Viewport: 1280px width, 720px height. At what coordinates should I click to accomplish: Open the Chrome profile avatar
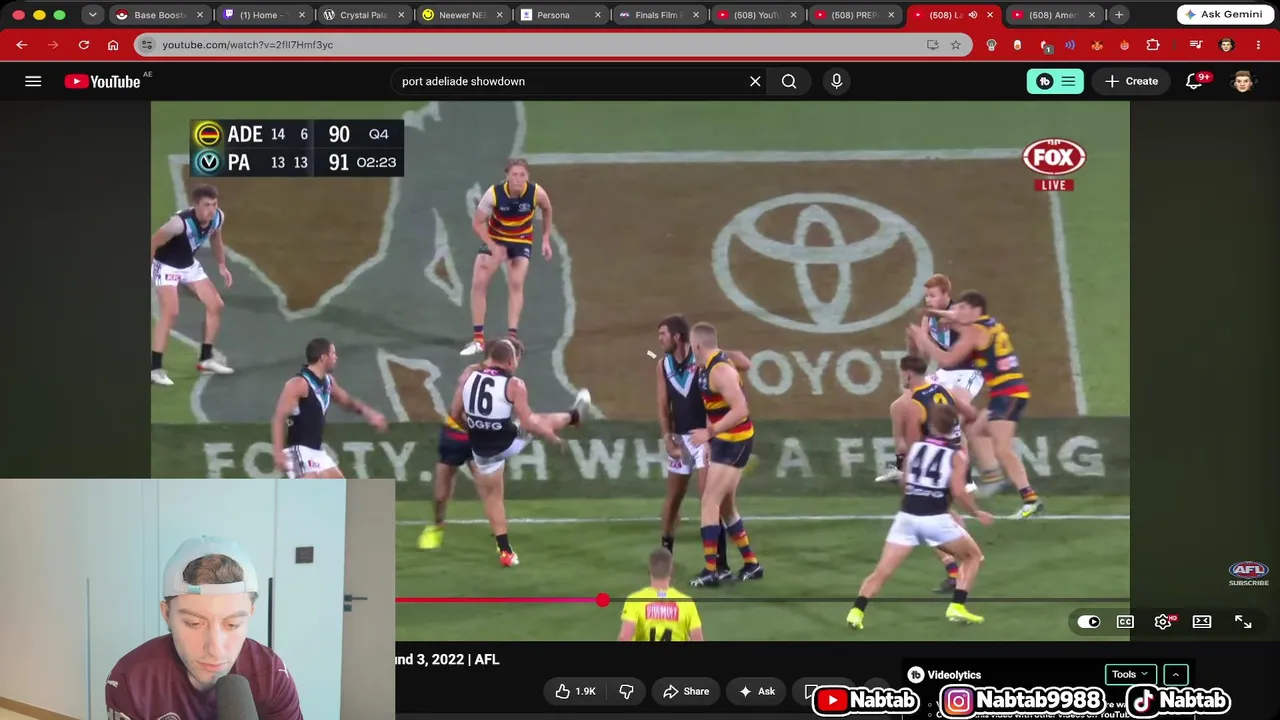(x=1227, y=45)
